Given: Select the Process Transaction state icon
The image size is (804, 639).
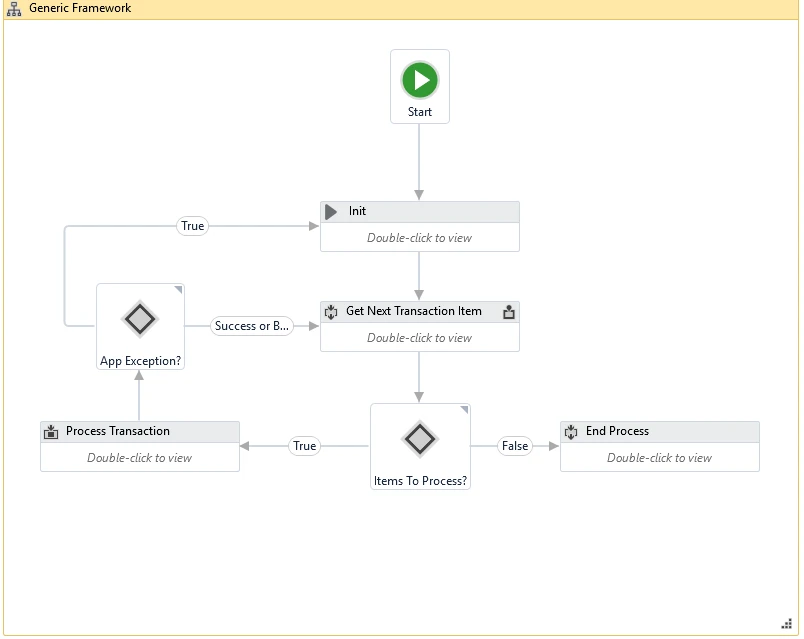Looking at the screenshot, I should pos(51,432).
